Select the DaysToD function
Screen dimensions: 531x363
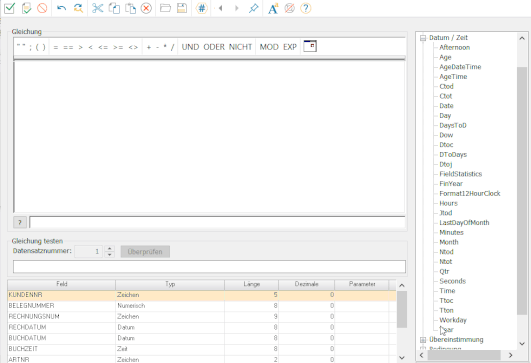pos(453,125)
